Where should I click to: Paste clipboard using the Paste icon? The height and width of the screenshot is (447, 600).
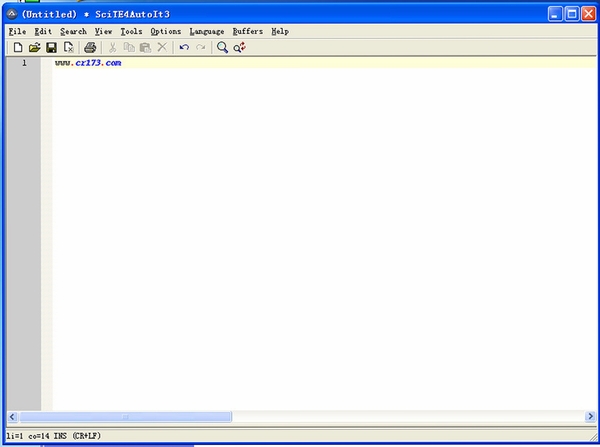click(x=145, y=47)
